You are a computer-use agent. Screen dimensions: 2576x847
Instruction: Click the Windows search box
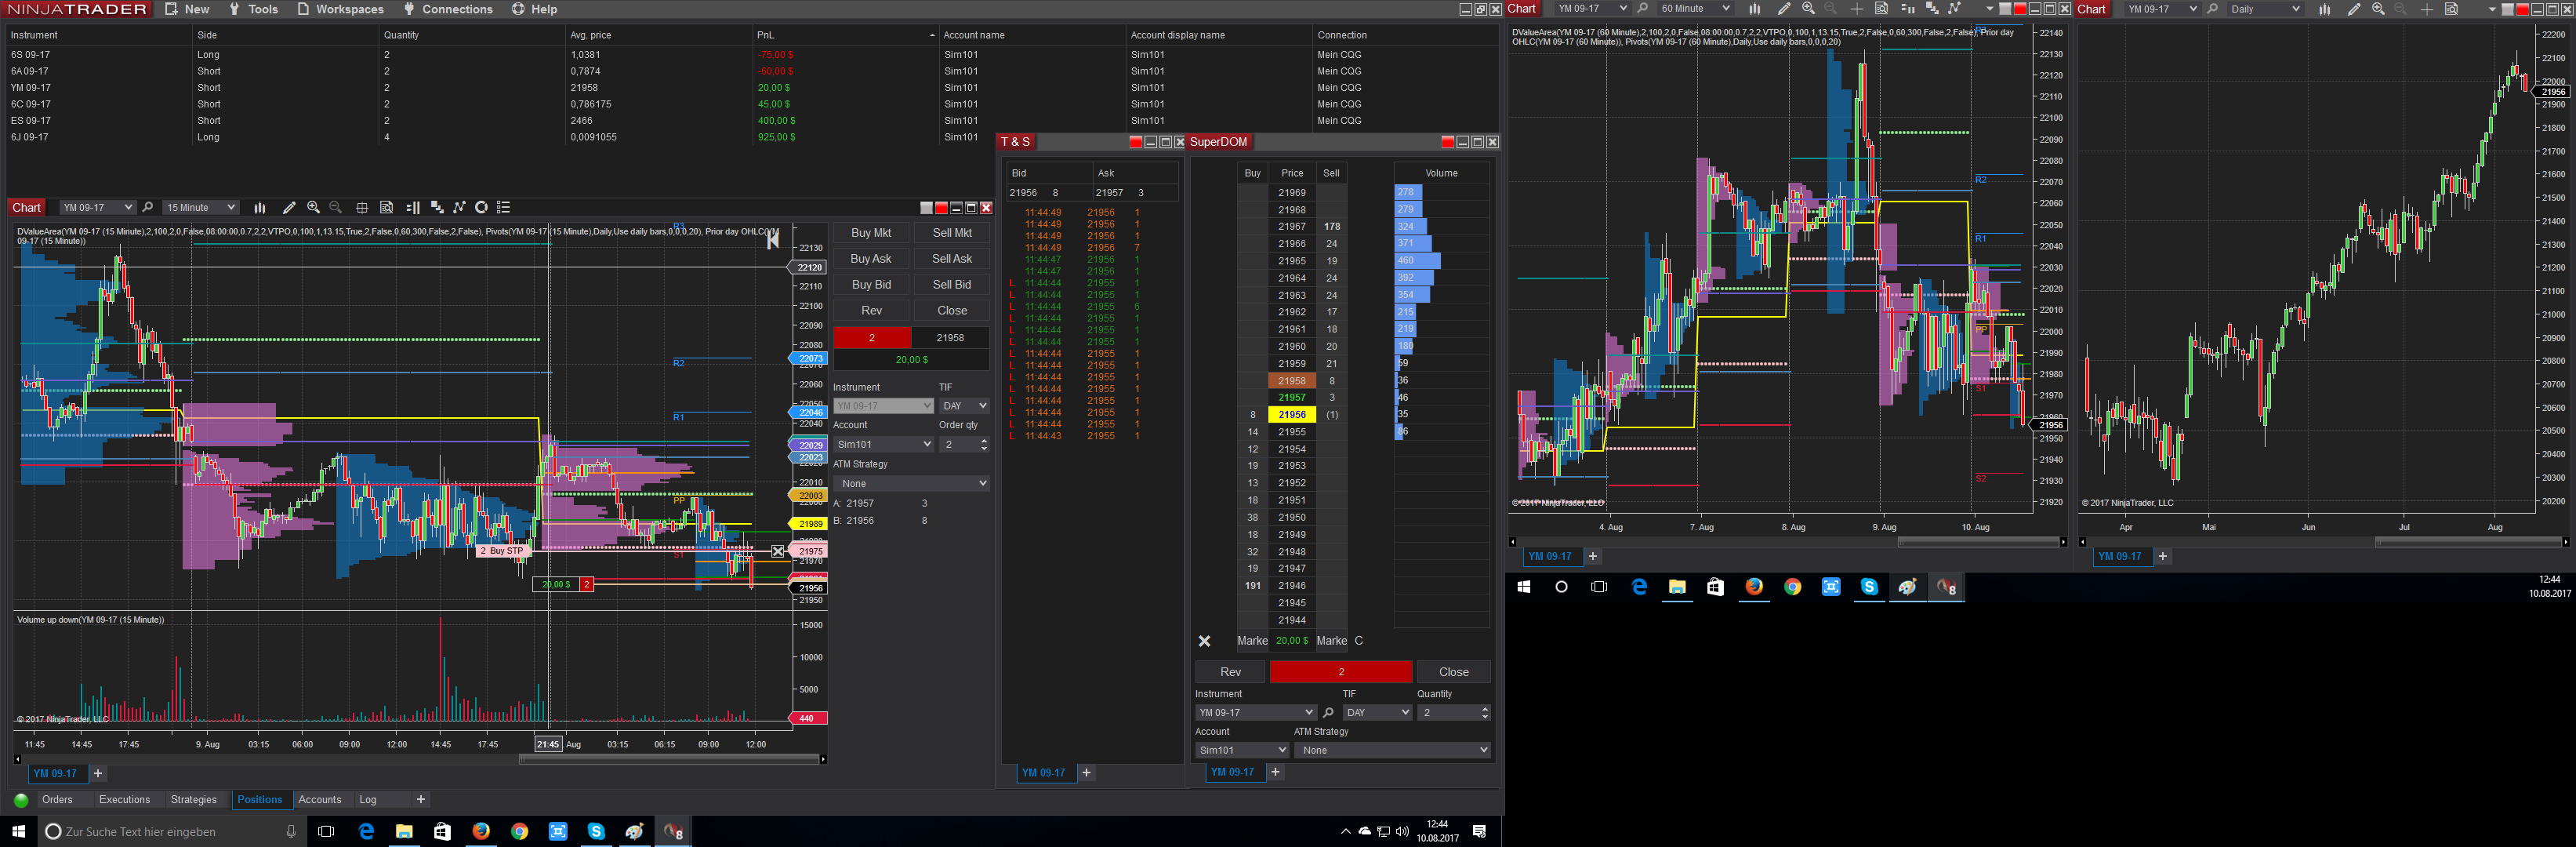(171, 831)
